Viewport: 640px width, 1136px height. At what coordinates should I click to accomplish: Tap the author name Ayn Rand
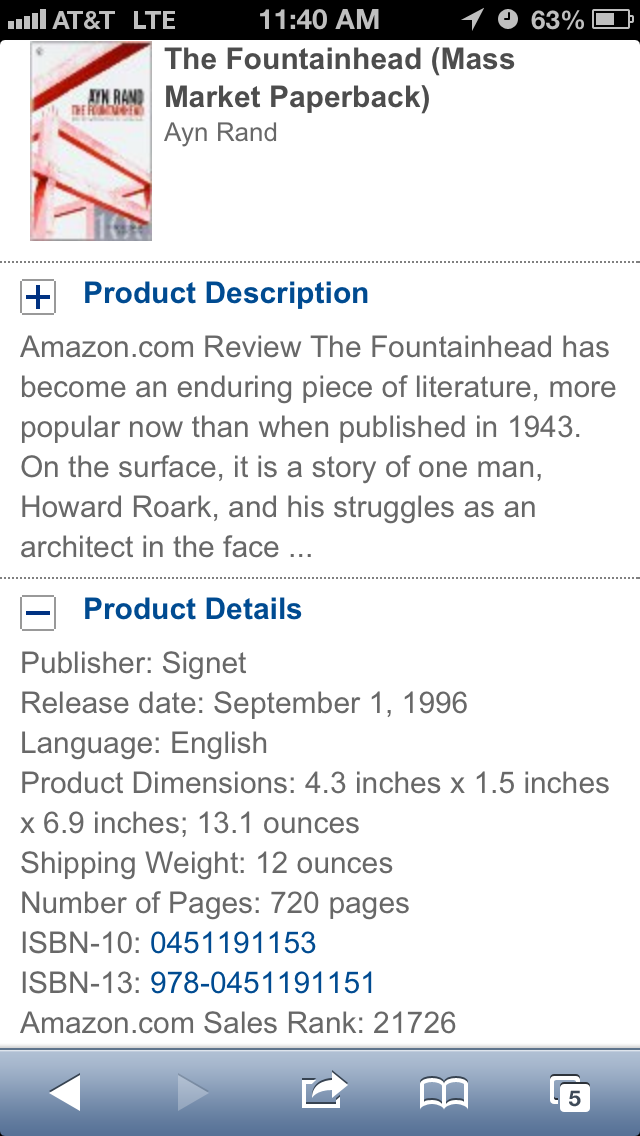221,133
